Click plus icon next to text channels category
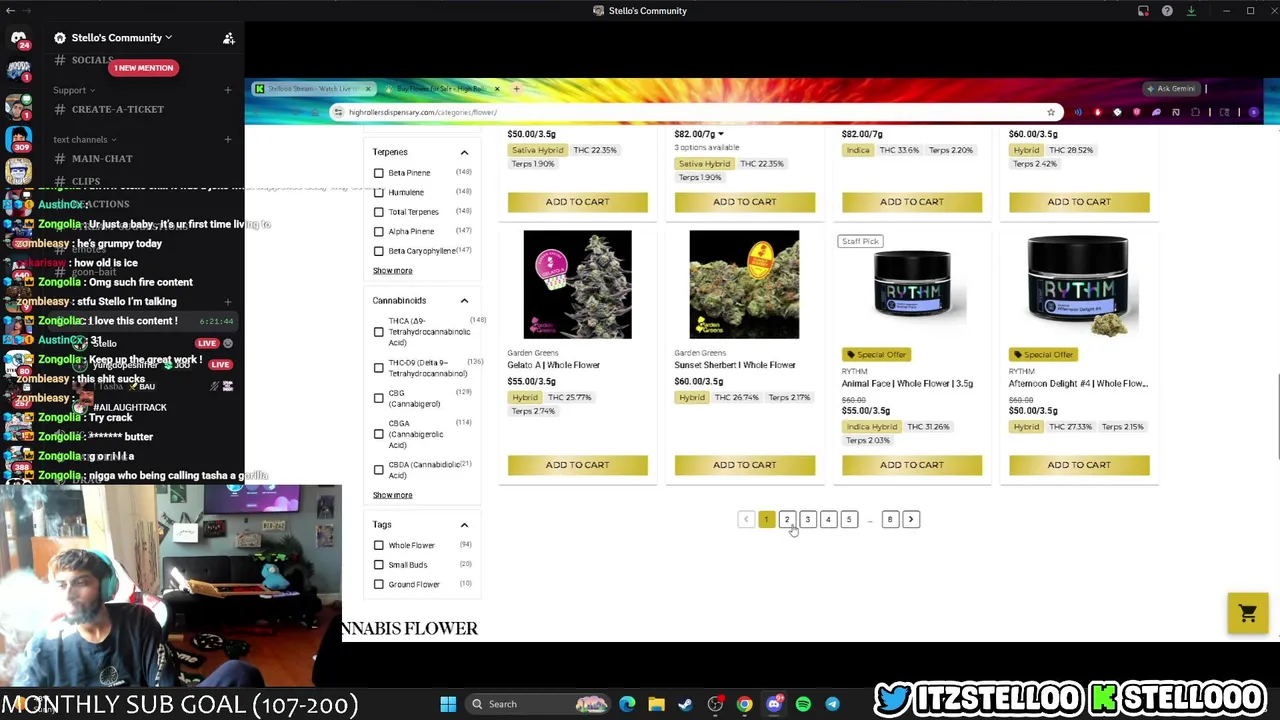 point(227,139)
